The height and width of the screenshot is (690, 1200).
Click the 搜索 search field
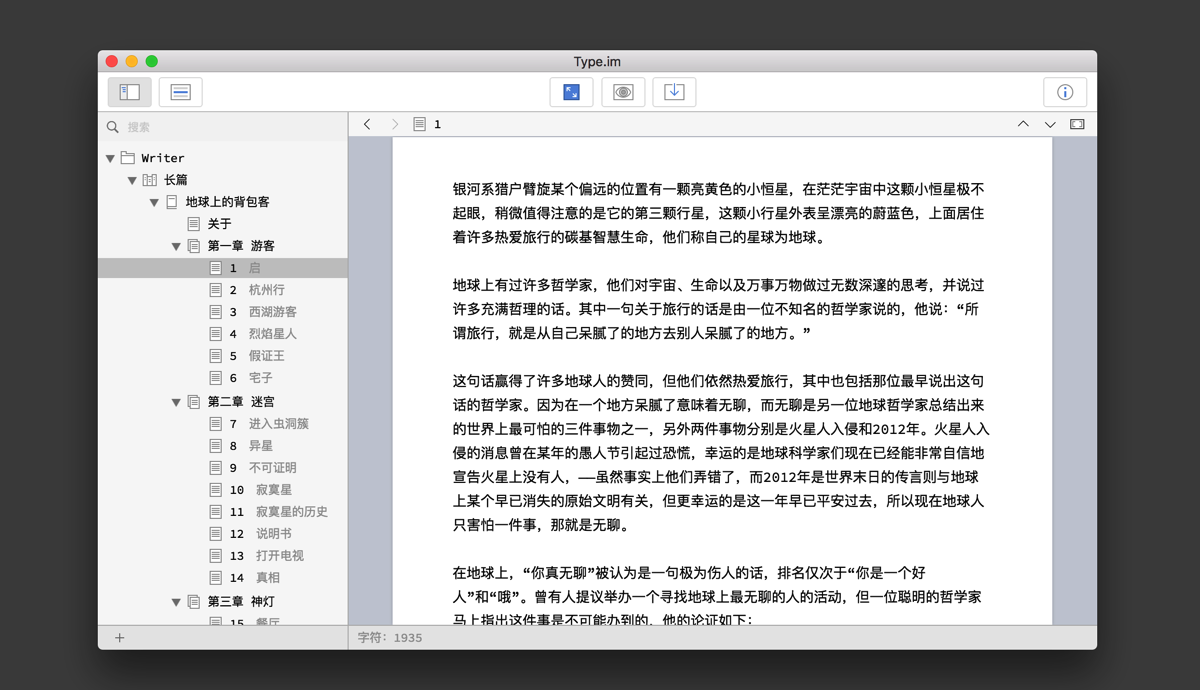pos(230,127)
